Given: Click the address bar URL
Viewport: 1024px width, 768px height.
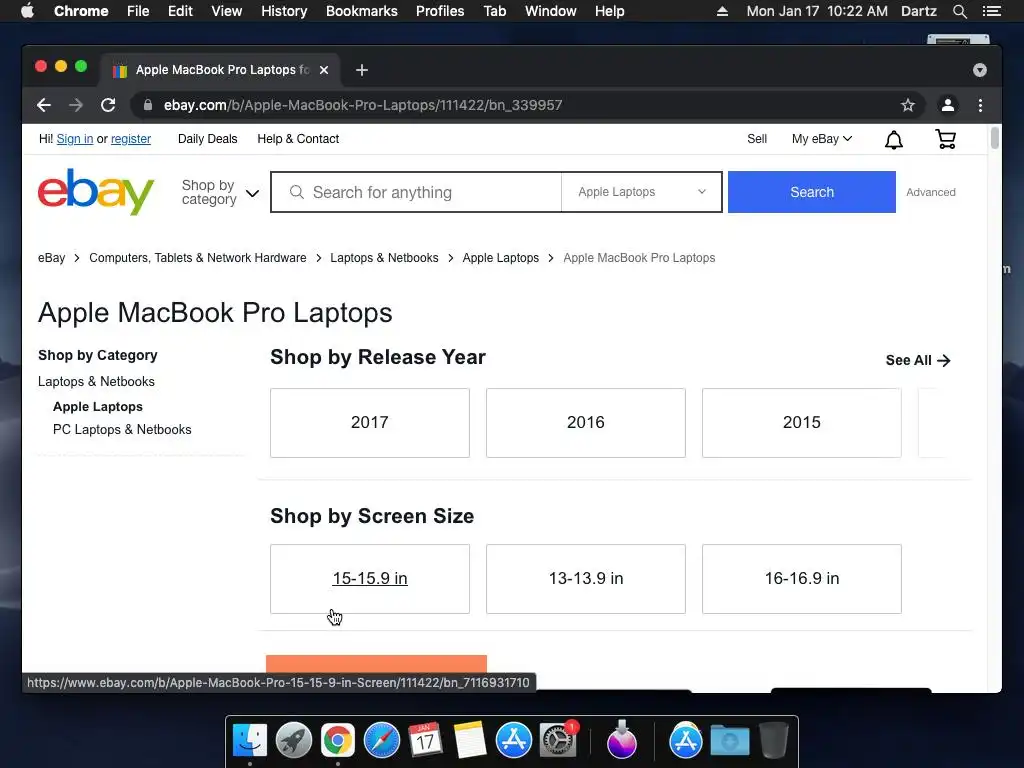Looking at the screenshot, I should point(362,105).
